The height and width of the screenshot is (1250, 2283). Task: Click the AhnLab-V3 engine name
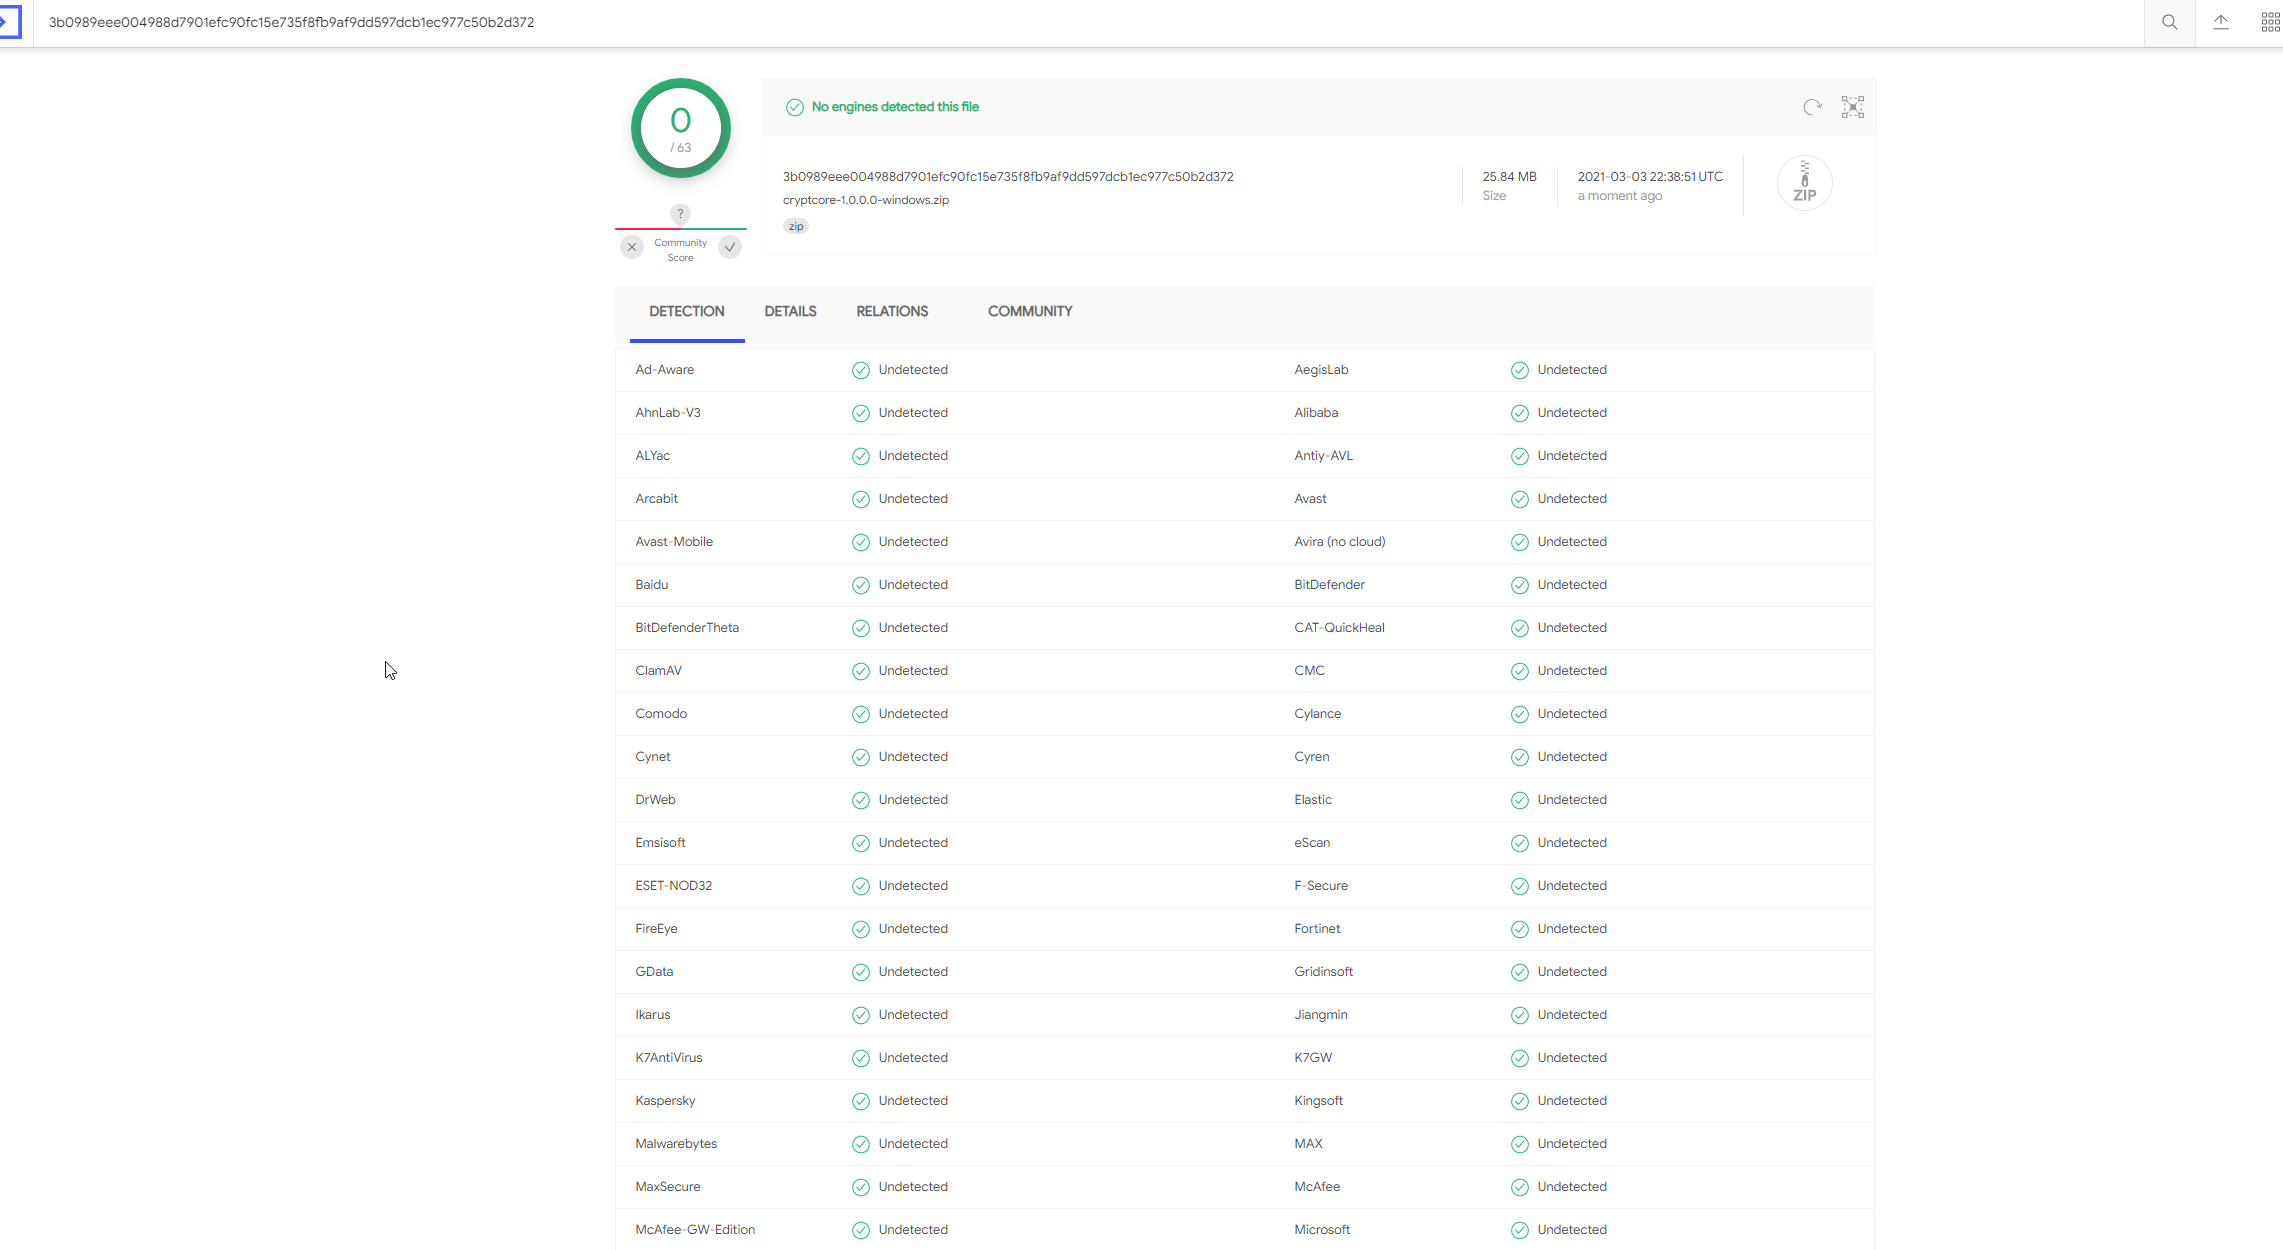click(x=668, y=413)
